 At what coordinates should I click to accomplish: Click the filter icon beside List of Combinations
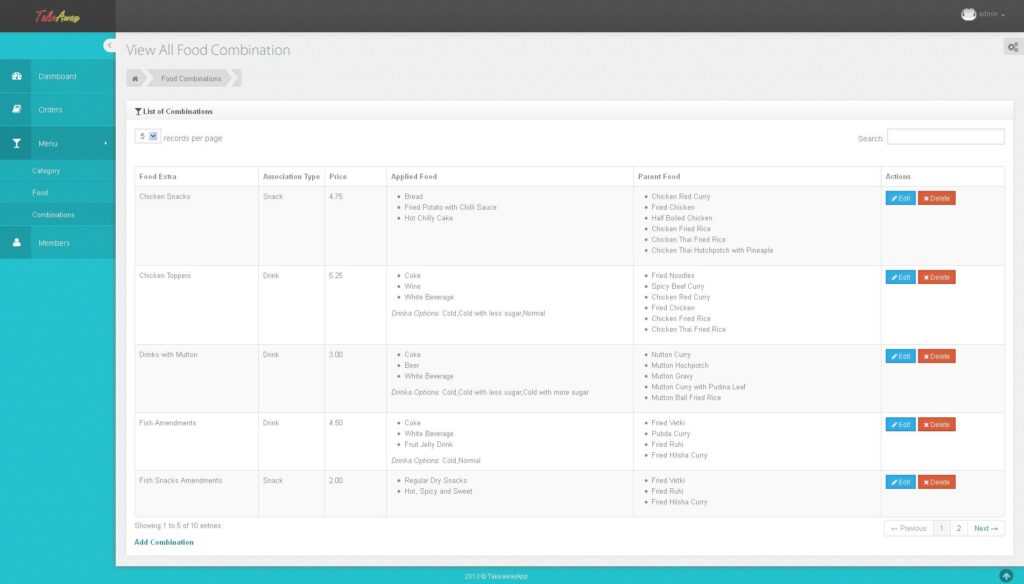137,111
